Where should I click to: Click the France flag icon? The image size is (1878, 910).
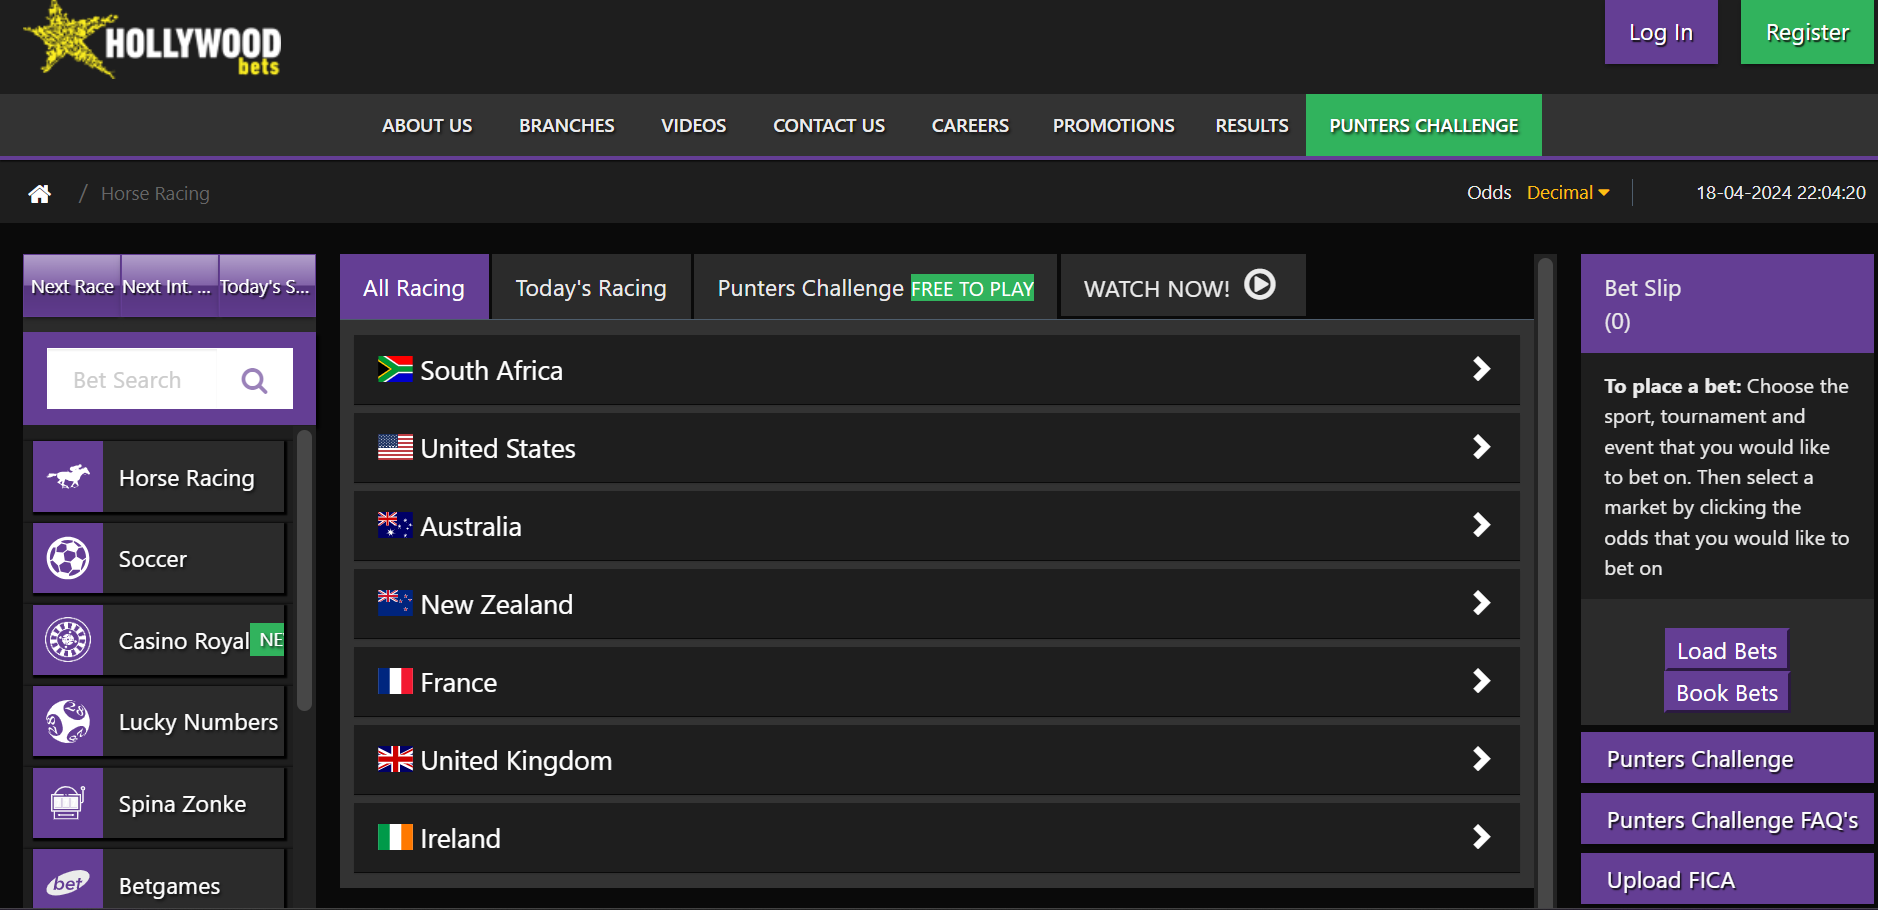point(395,681)
